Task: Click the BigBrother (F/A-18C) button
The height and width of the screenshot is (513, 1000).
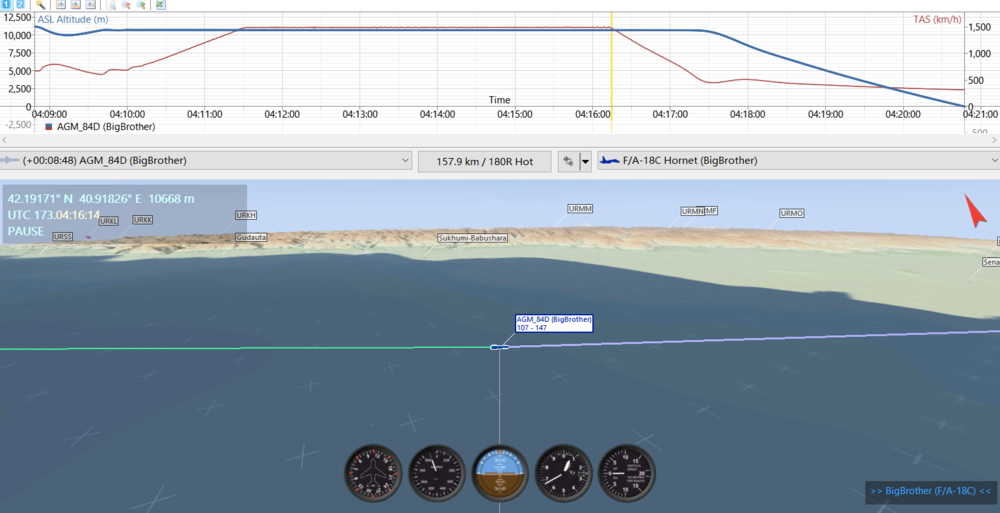Action: (x=931, y=491)
